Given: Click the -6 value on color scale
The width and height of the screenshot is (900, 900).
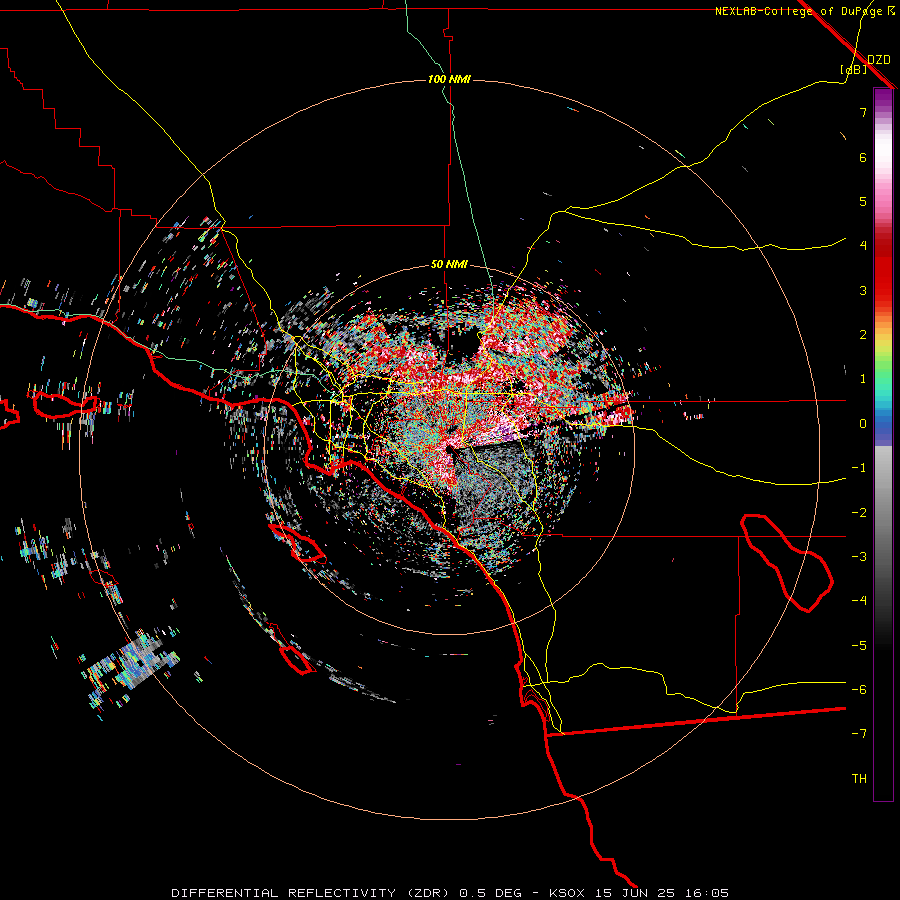Looking at the screenshot, I should coord(859,689).
